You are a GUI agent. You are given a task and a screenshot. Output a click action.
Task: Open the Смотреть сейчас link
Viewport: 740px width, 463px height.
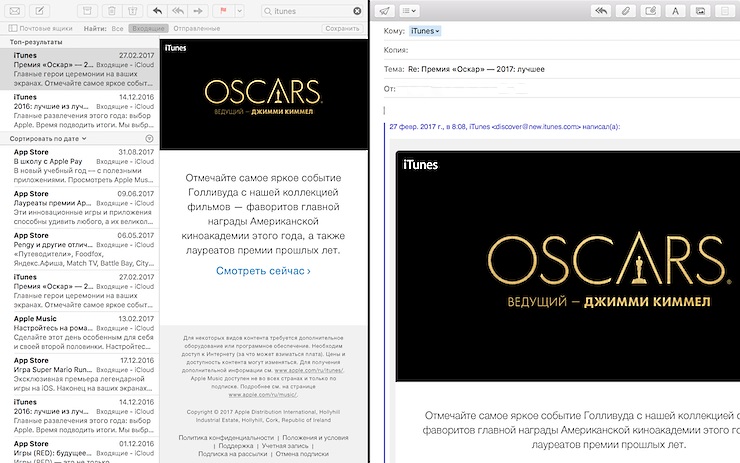pyautogui.click(x=263, y=271)
